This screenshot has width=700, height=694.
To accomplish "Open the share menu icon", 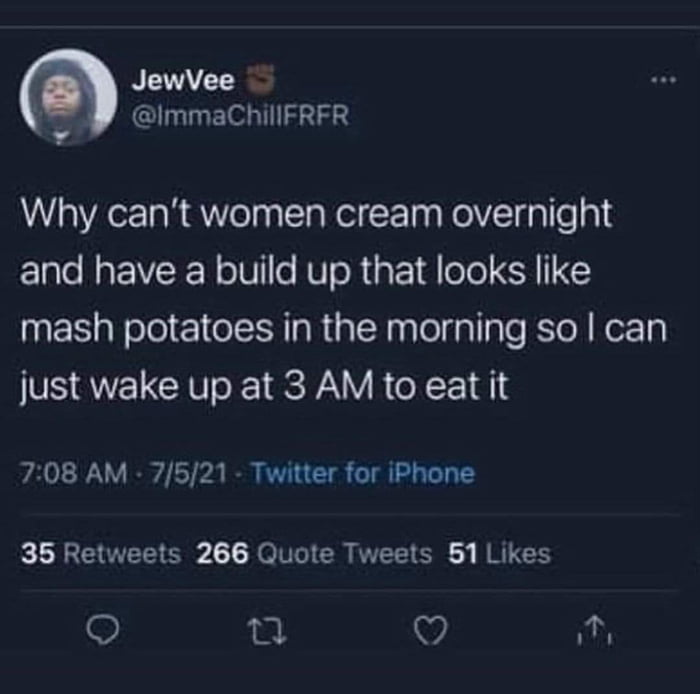I will (x=589, y=628).
